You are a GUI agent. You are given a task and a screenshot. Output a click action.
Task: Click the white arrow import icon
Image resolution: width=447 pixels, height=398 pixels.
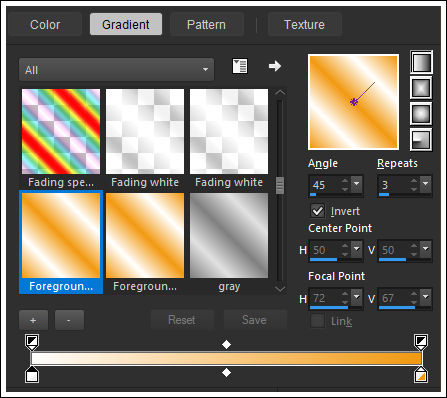click(x=275, y=66)
